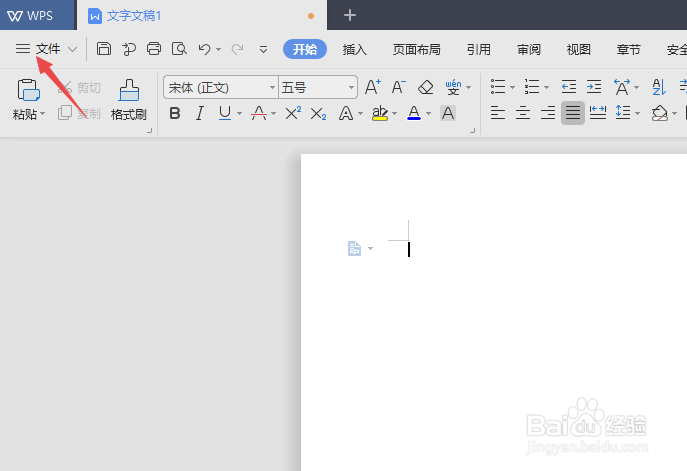Switch to the 插入 ribbon tab

354,50
